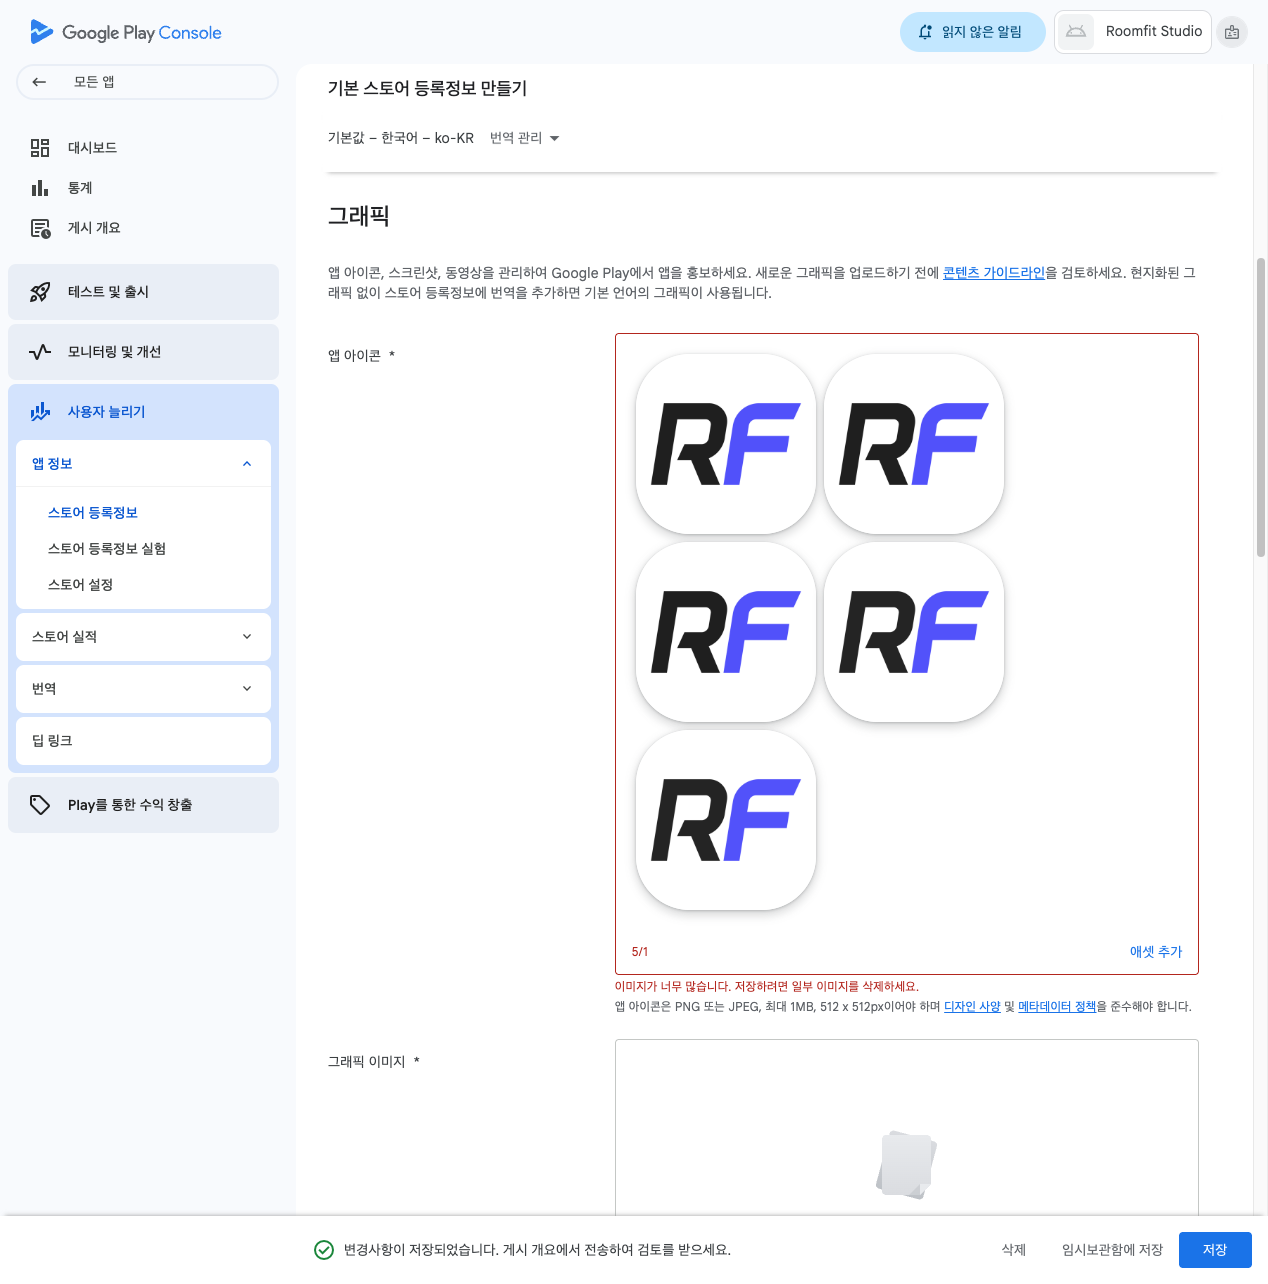Click the page vertical scrollbar

1261,407
